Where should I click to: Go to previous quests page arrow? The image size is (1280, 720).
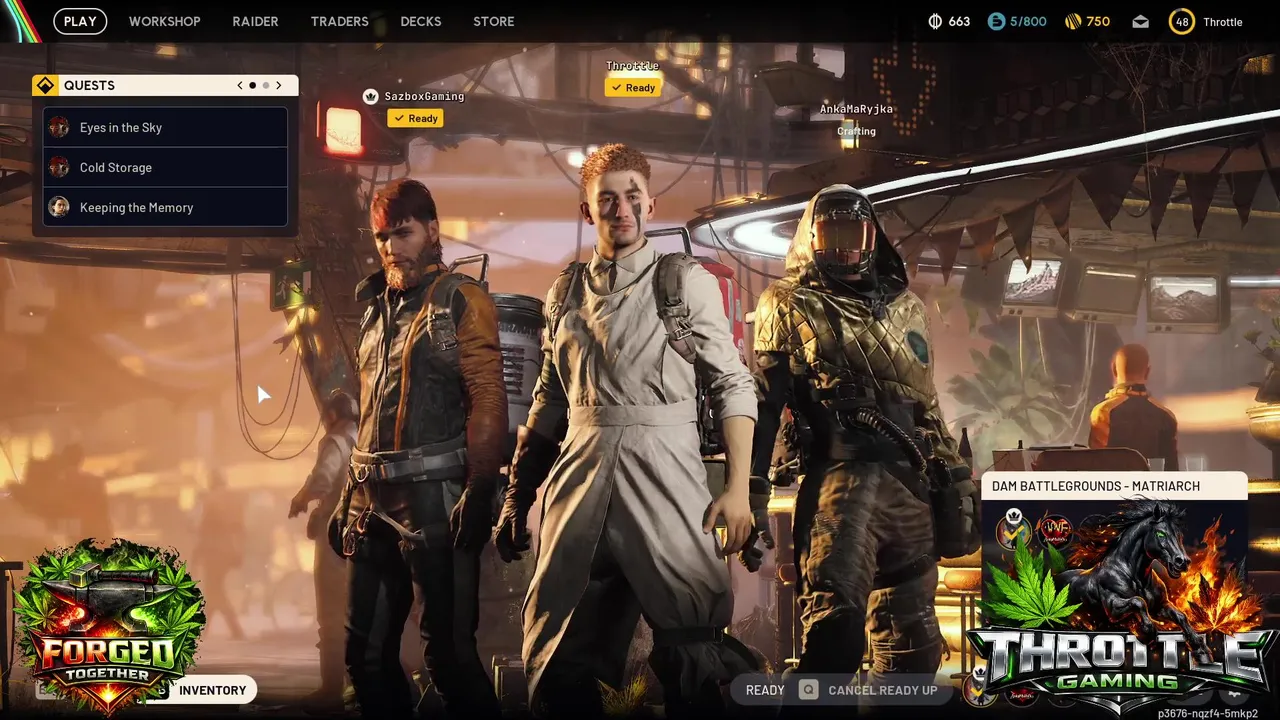(x=240, y=86)
